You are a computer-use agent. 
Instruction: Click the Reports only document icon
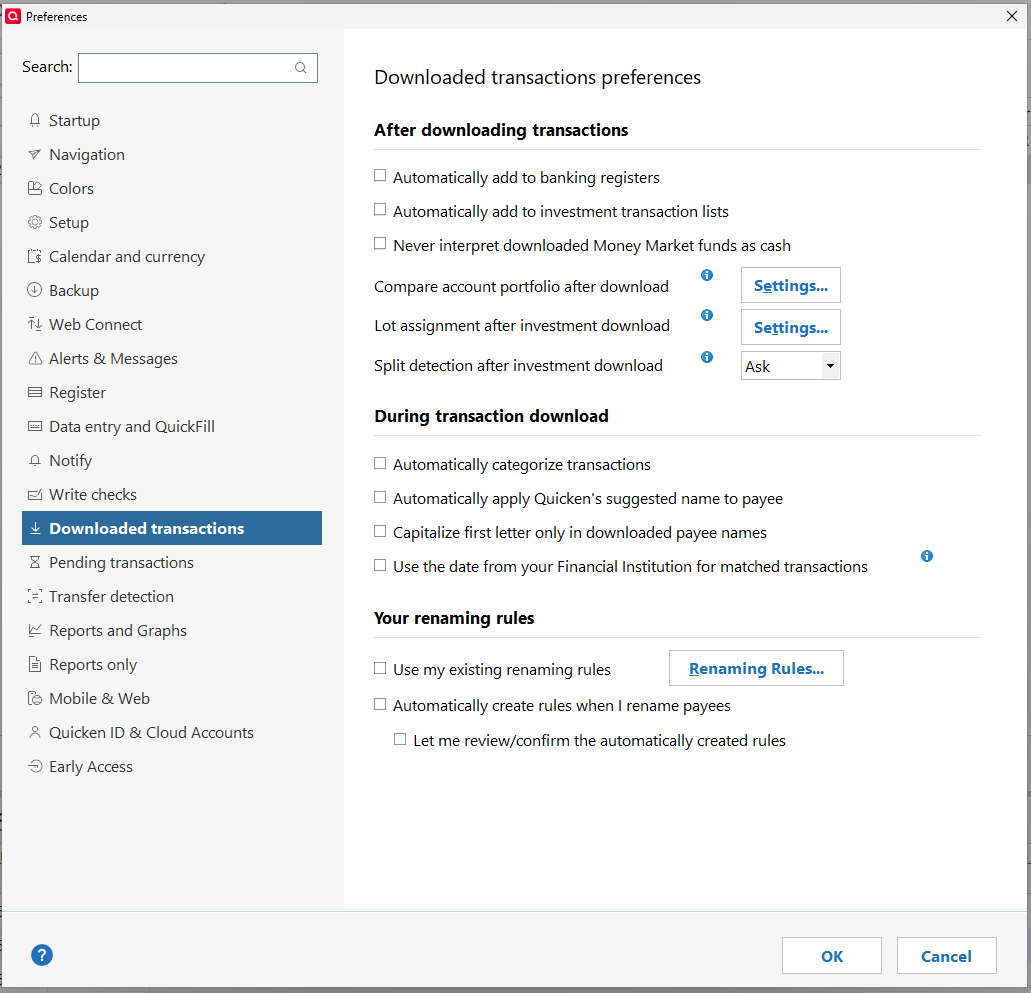pyautogui.click(x=35, y=664)
